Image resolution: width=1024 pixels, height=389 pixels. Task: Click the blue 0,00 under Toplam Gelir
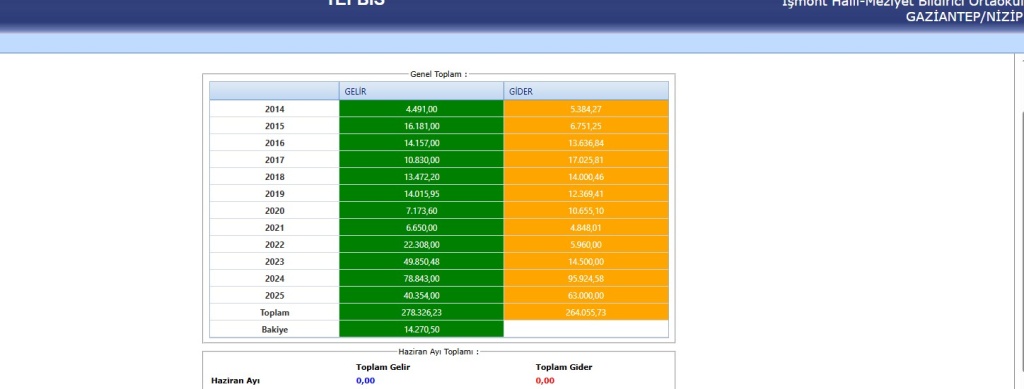[365, 381]
